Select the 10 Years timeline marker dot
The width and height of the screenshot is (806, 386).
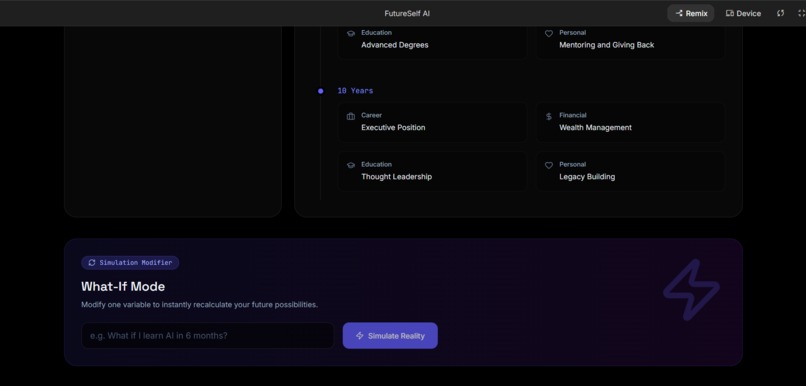pyautogui.click(x=321, y=91)
